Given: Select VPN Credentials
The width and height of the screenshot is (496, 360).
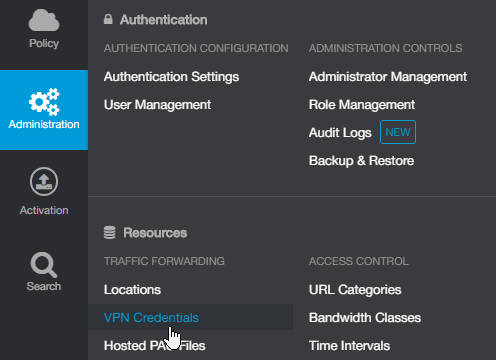Looking at the screenshot, I should tap(151, 318).
